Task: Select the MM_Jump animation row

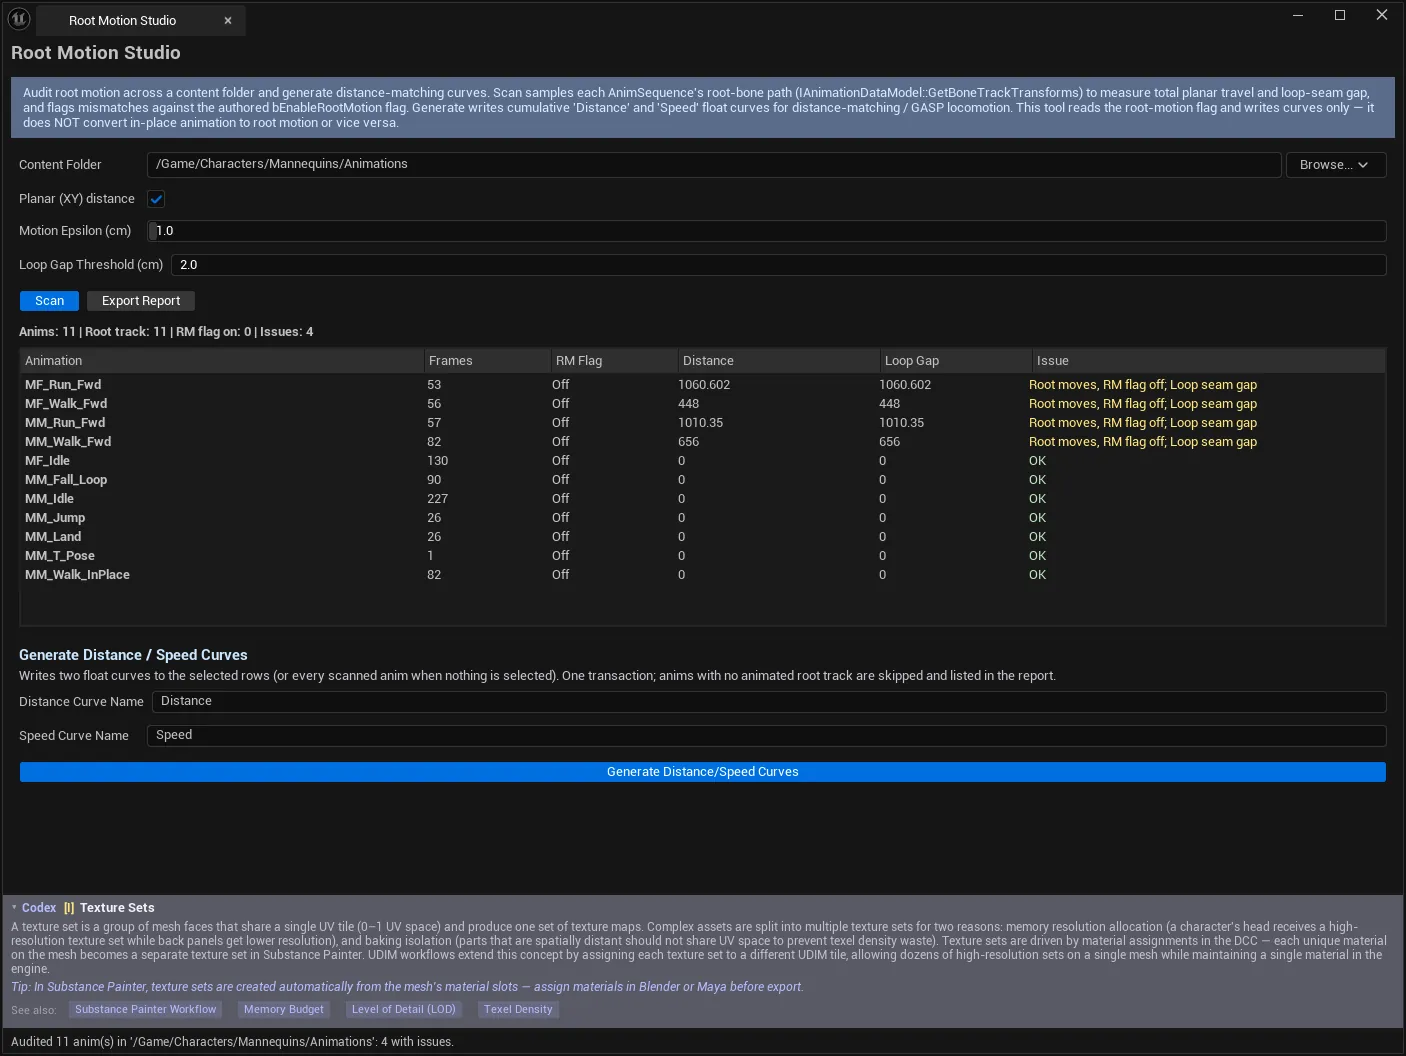Action: 702,518
